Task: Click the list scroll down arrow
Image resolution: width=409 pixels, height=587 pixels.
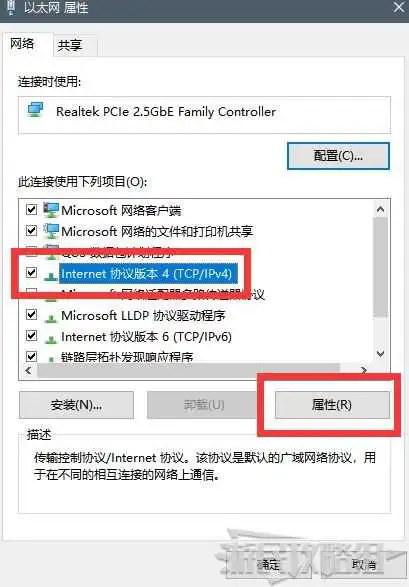Action: tap(381, 353)
